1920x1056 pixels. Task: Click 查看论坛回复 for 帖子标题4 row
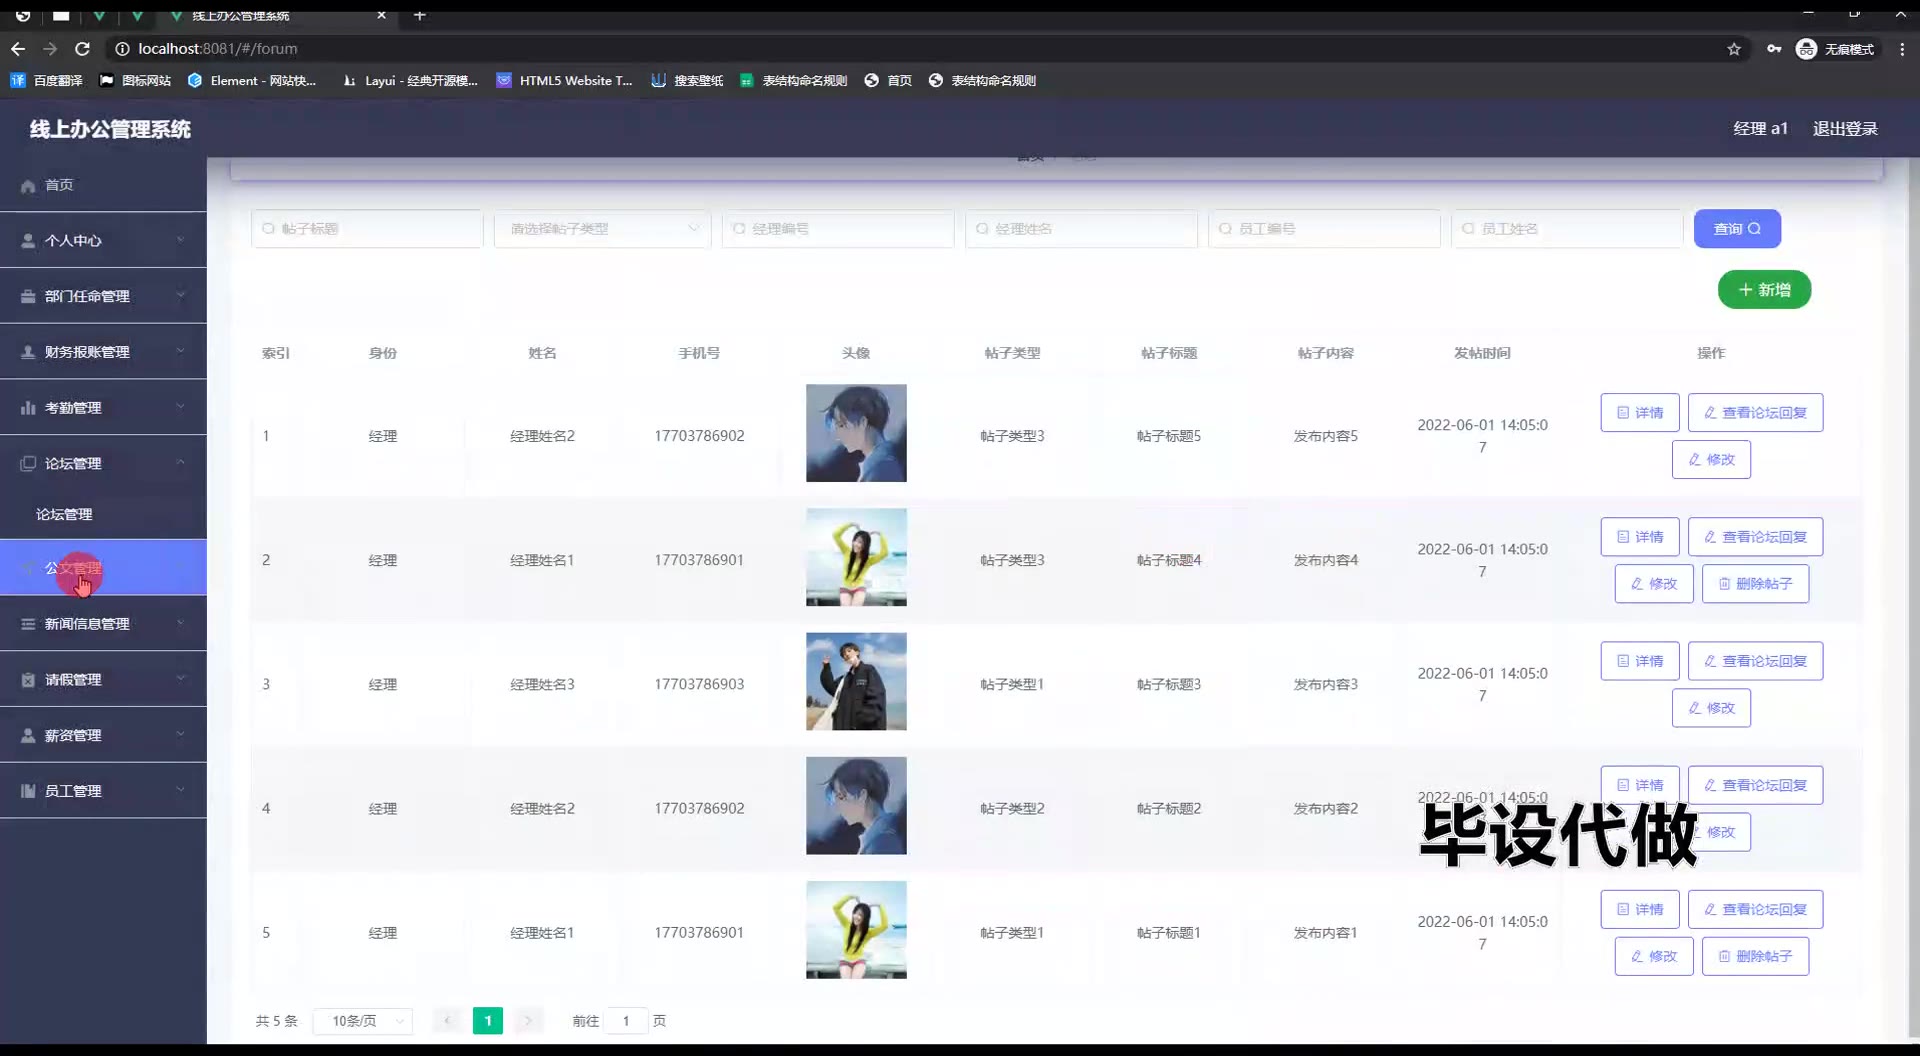[1755, 537]
